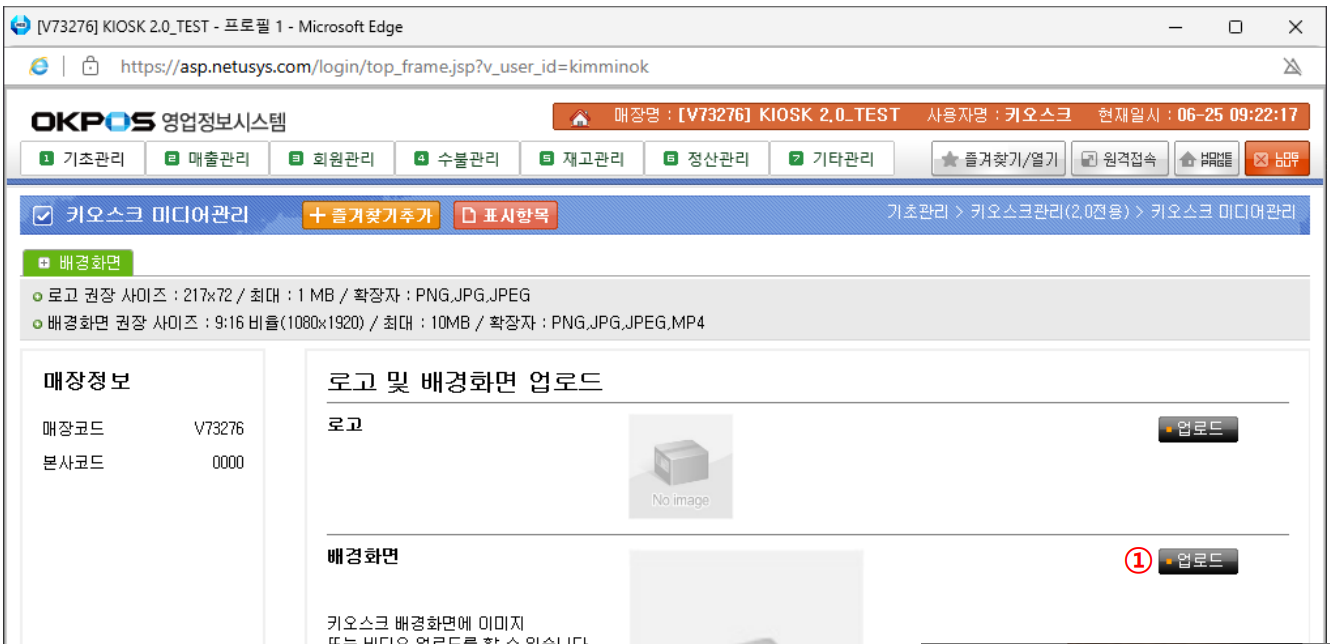Click the 즐겨찾기추가 button

[371, 215]
